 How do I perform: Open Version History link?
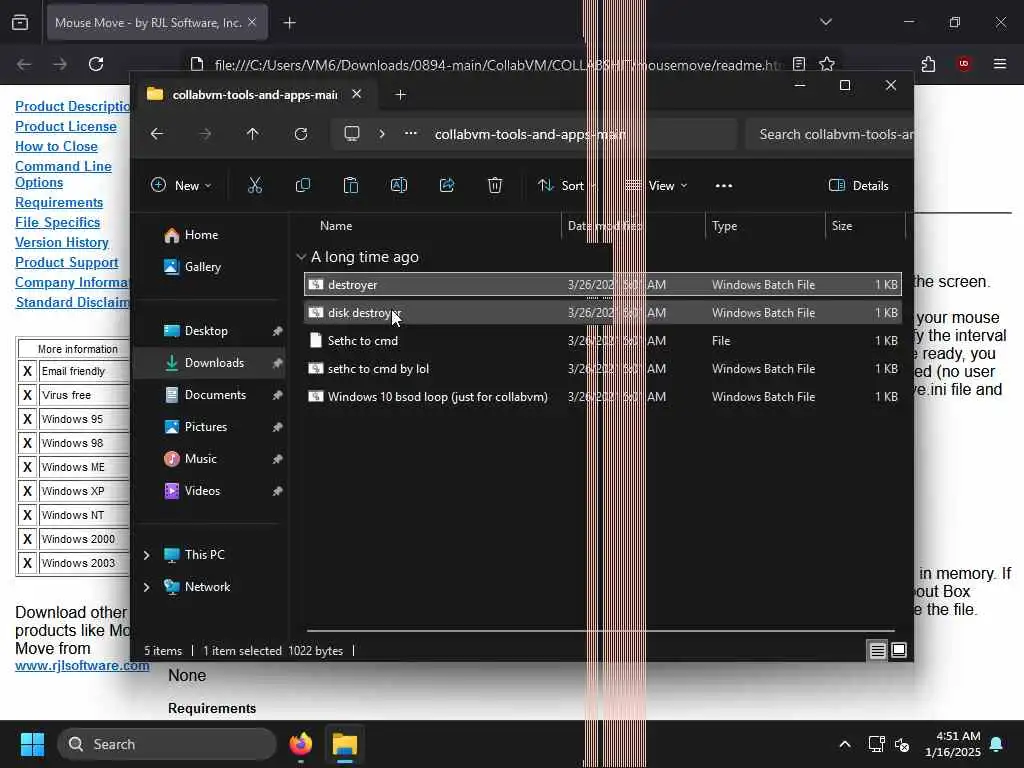(x=62, y=243)
